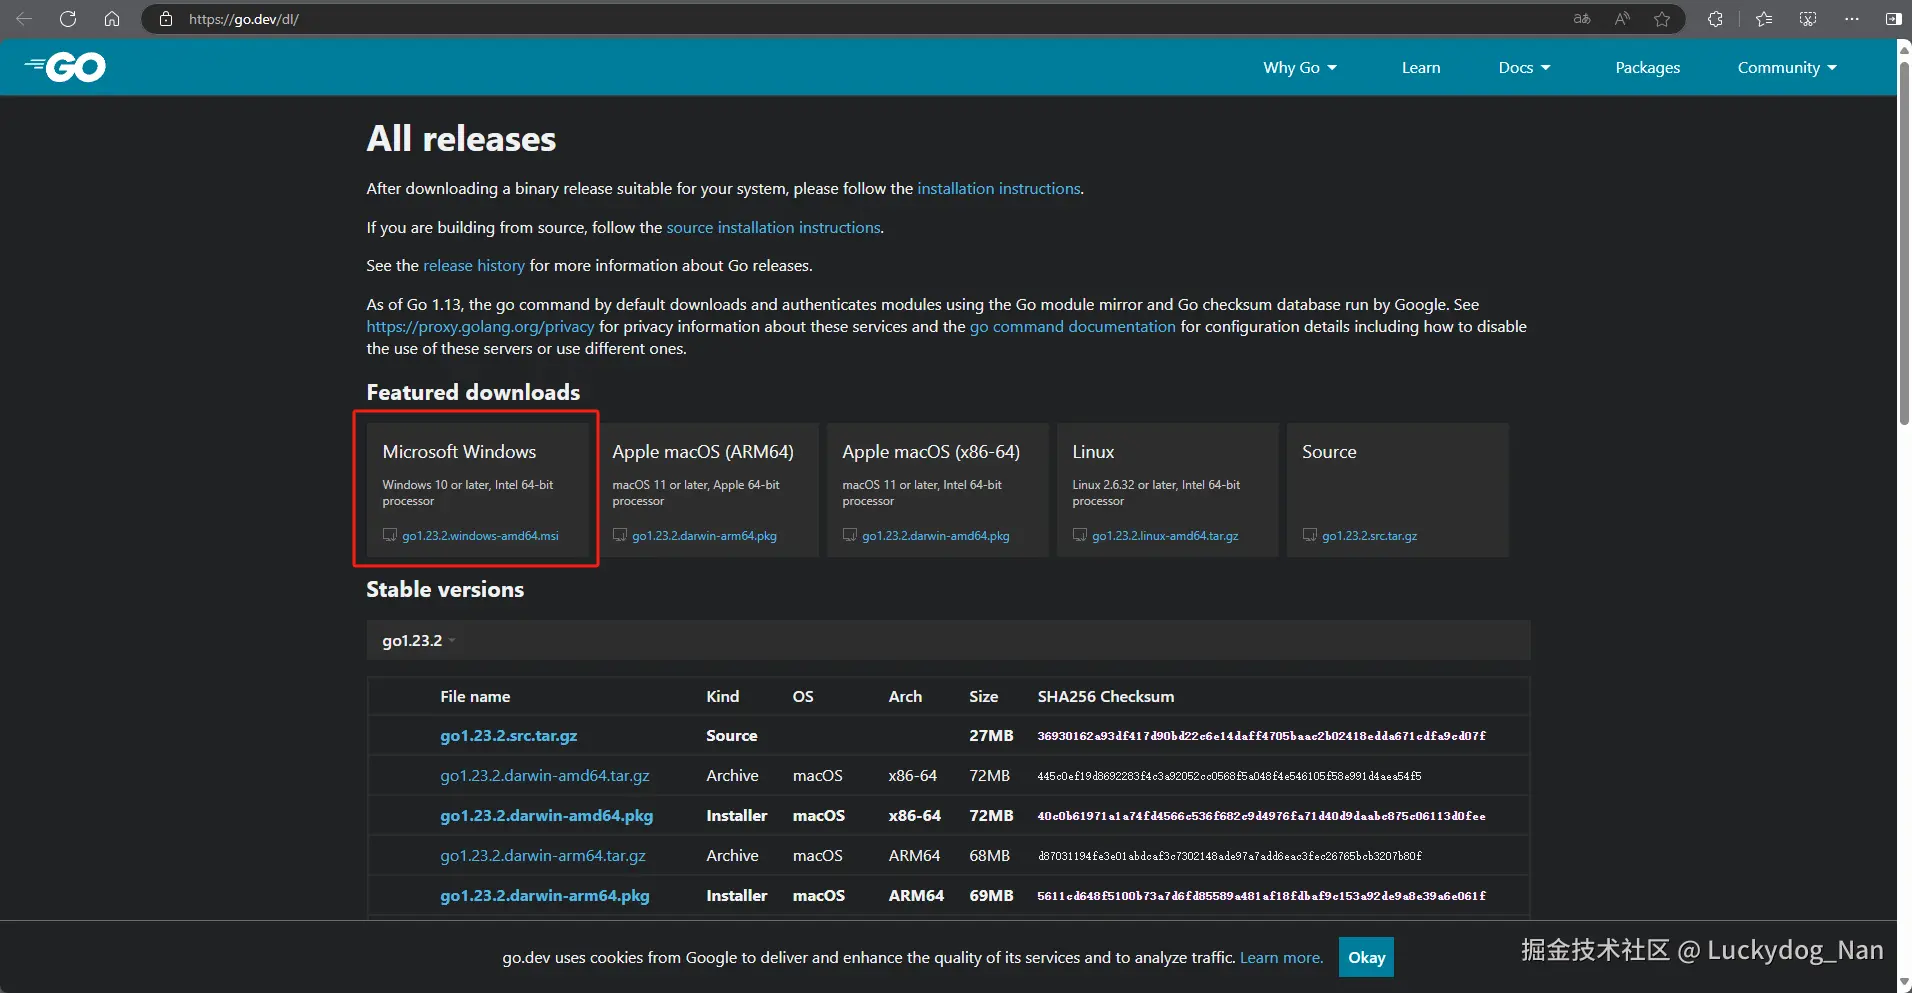
Task: Start Read Aloud from the address bar
Action: 1622,19
